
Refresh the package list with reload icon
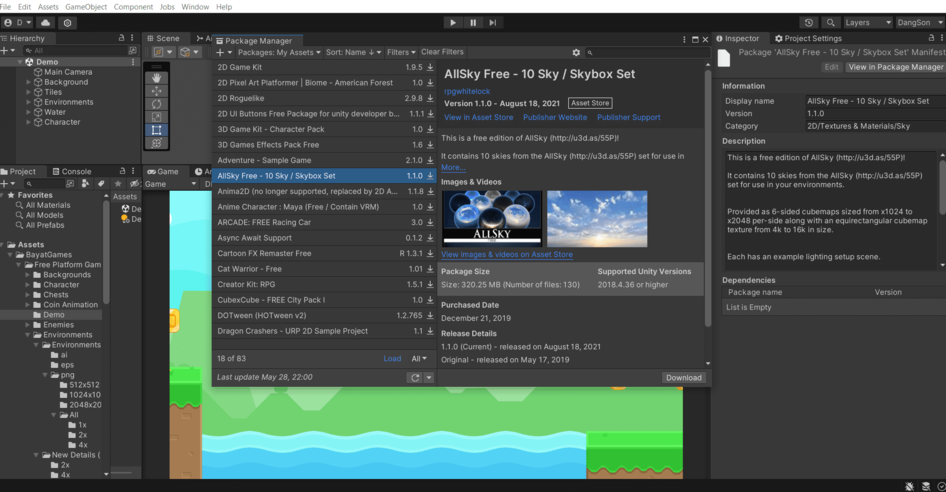coord(415,378)
